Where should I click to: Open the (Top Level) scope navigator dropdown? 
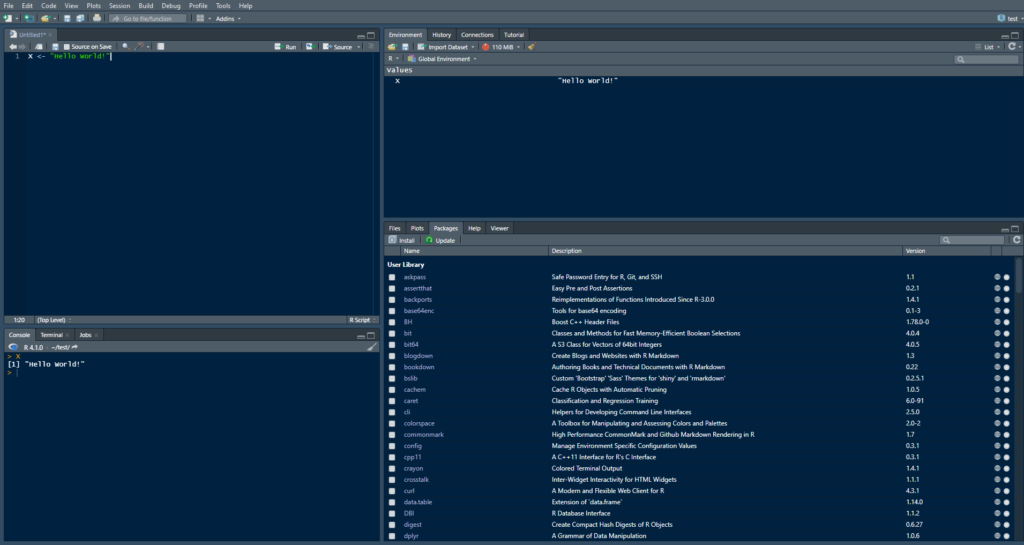point(54,320)
